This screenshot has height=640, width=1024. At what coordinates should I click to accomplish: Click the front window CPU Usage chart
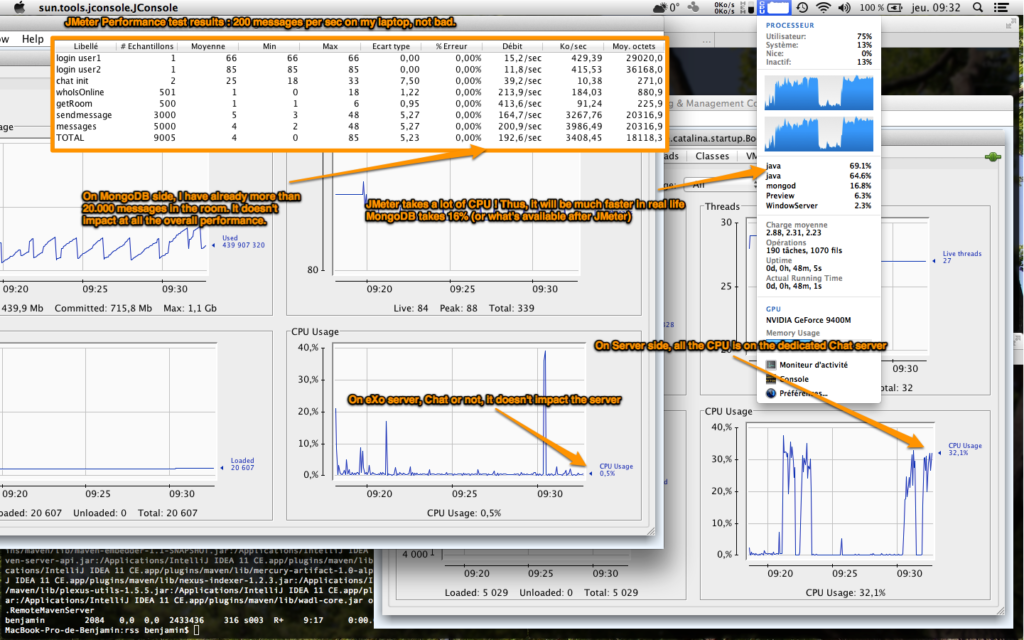point(459,410)
